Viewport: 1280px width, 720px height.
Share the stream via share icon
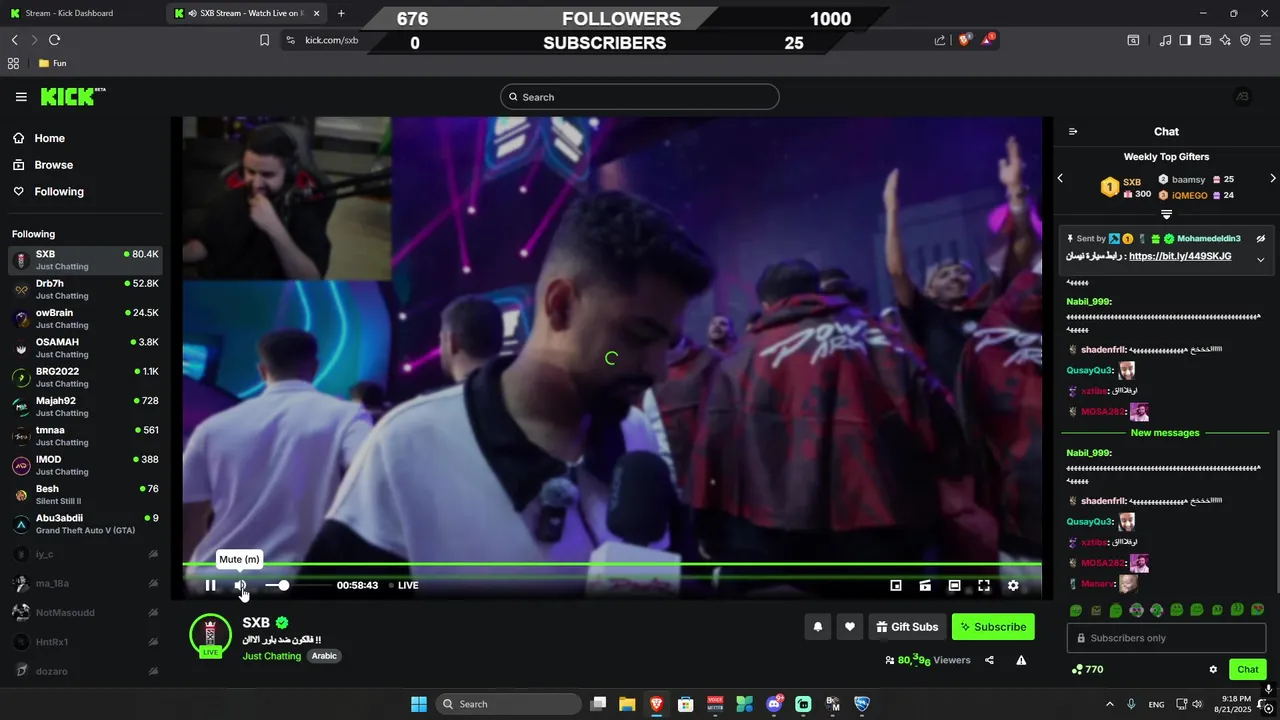(x=989, y=660)
